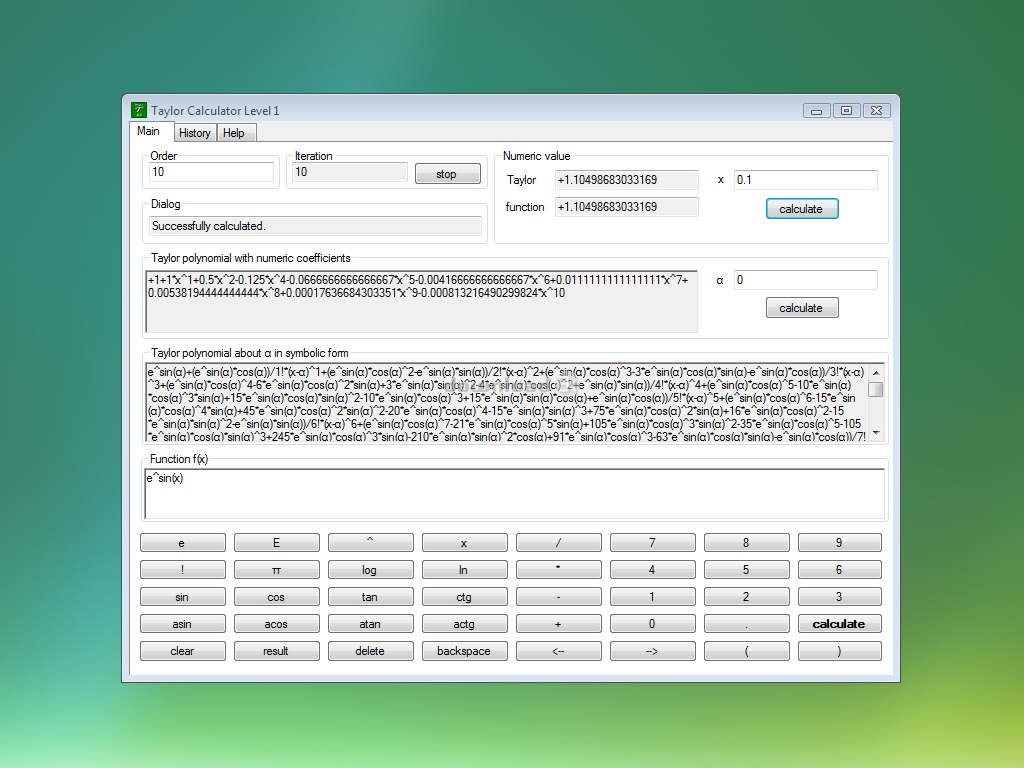Stop the iteration with the stop button
The width and height of the screenshot is (1024, 768).
tap(446, 174)
